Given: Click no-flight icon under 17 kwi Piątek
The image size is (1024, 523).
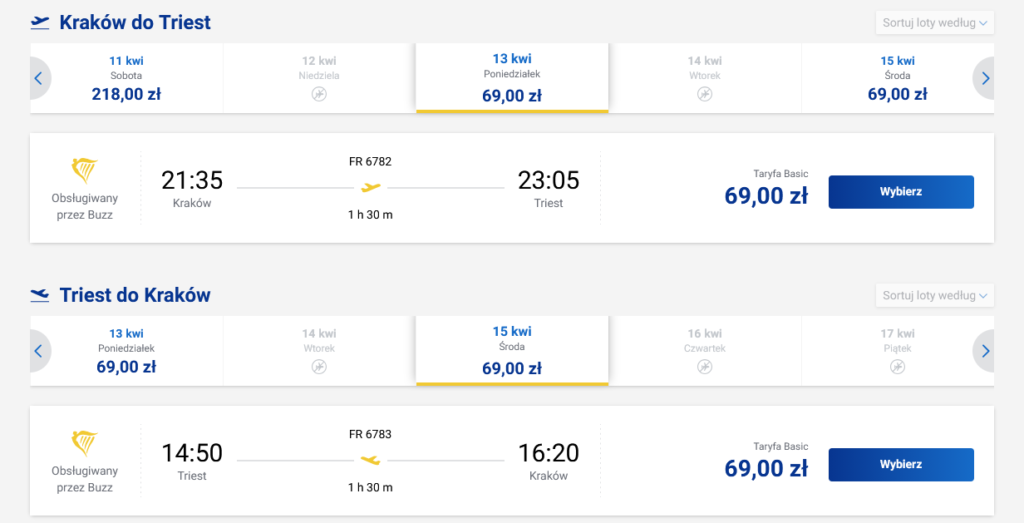Looking at the screenshot, I should pos(897,367).
